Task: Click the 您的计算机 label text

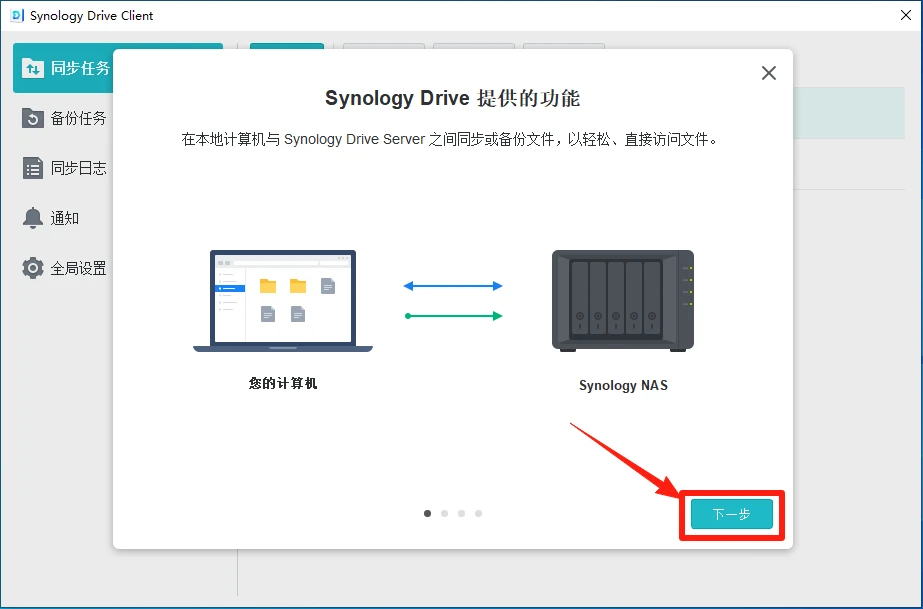Action: pyautogui.click(x=283, y=384)
